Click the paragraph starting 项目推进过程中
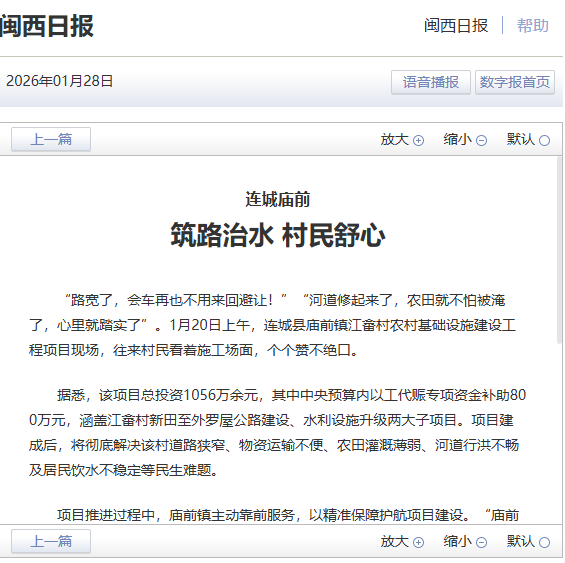Viewport: 565px width, 563px height. [x=288, y=515]
